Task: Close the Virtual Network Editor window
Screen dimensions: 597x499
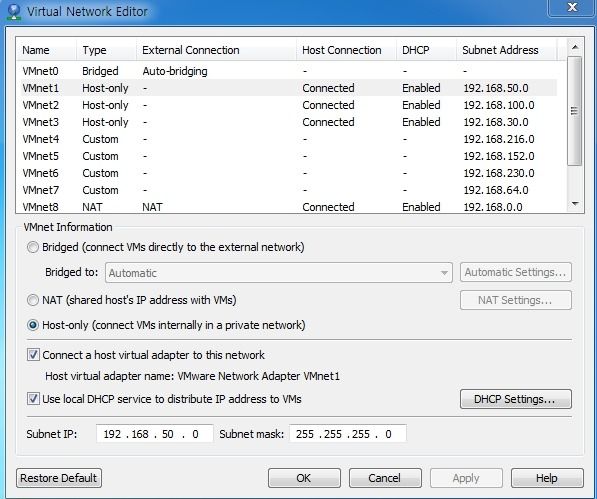Action: tap(572, 8)
